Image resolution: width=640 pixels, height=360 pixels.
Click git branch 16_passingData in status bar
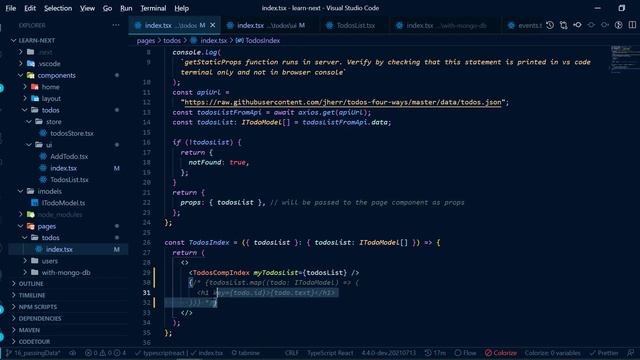click(33, 353)
